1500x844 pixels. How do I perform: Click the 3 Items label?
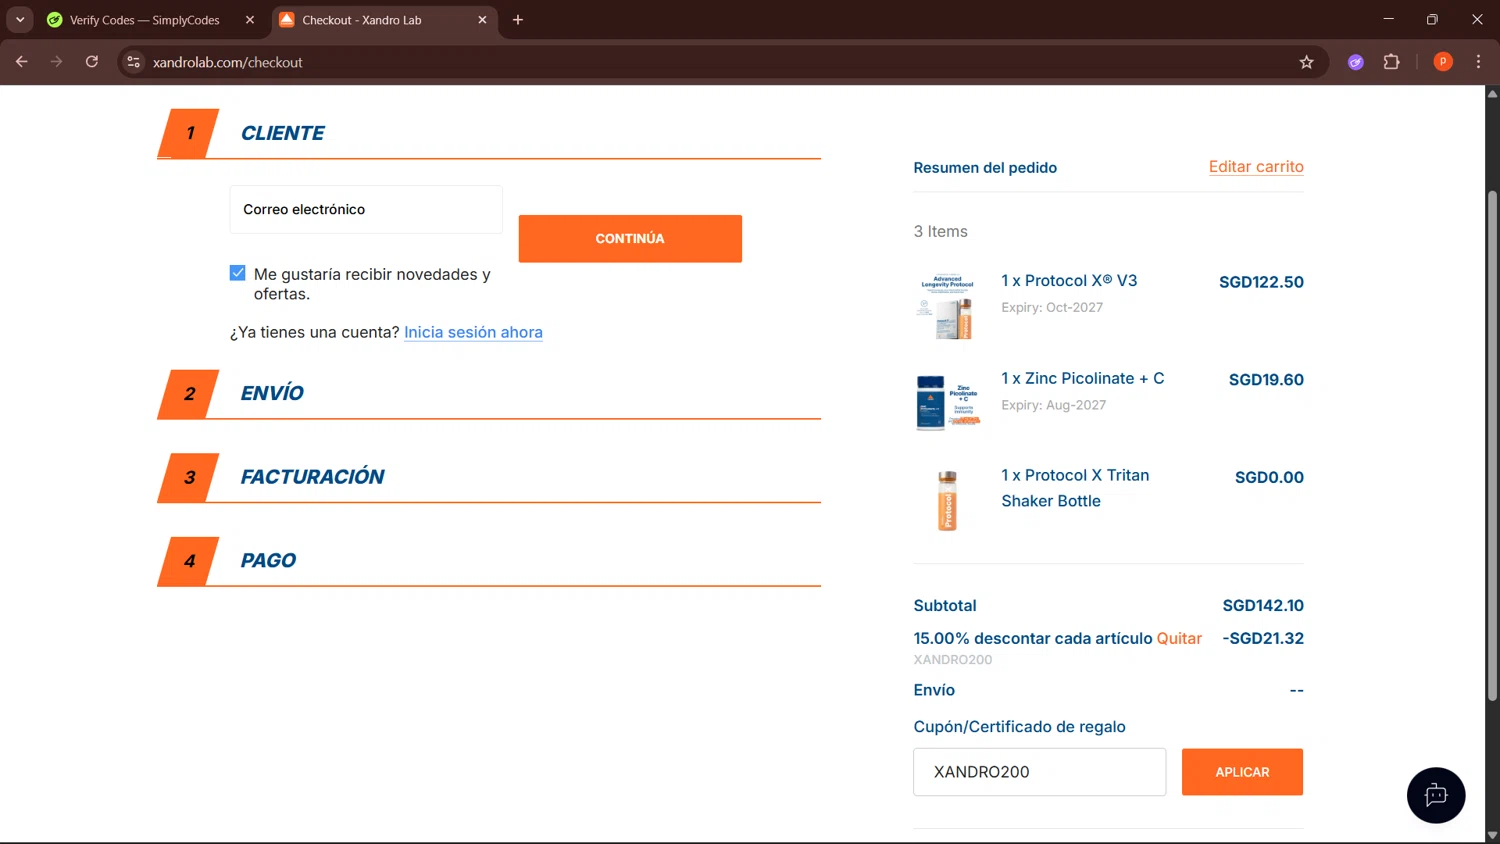(x=940, y=231)
